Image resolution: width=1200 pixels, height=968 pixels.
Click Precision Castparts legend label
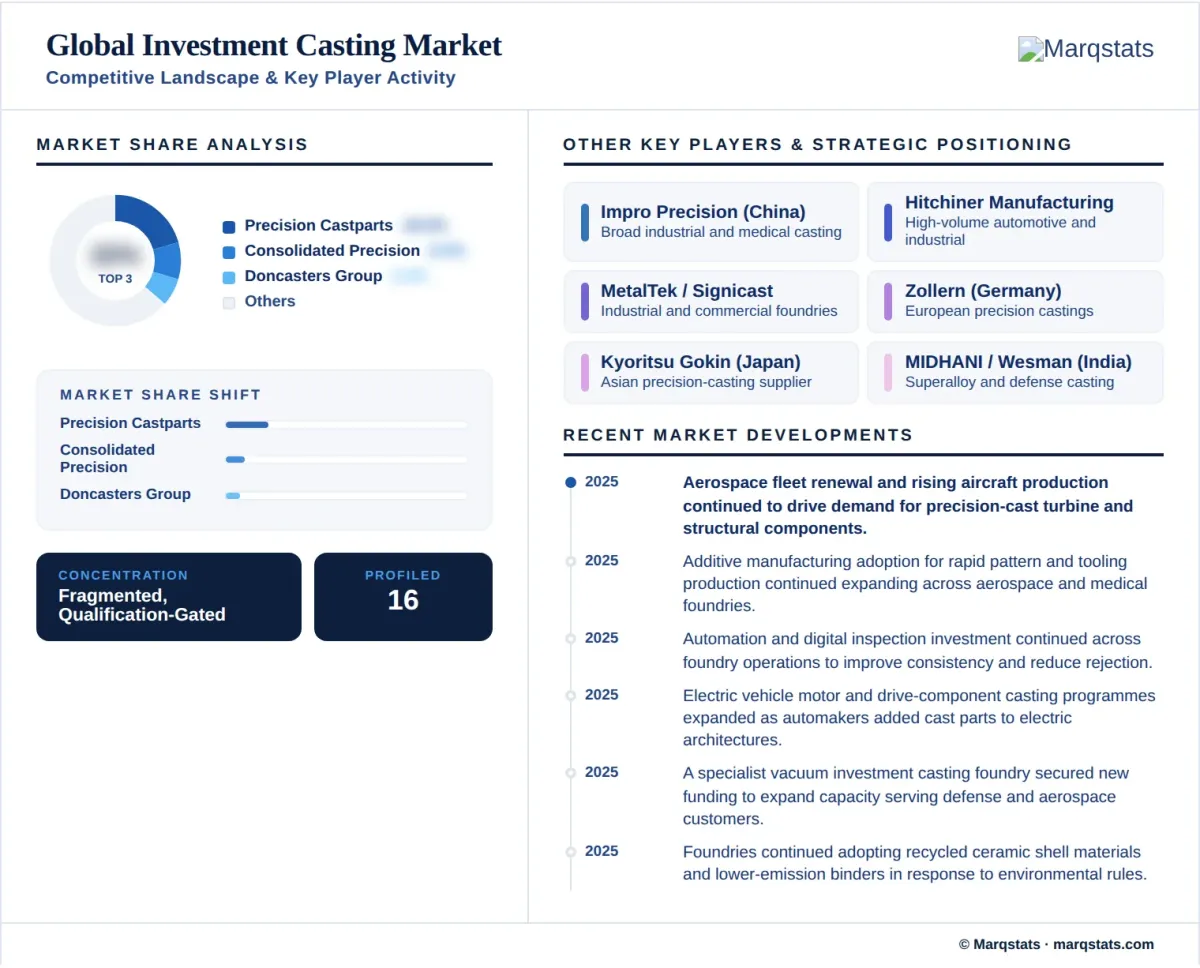(318, 226)
